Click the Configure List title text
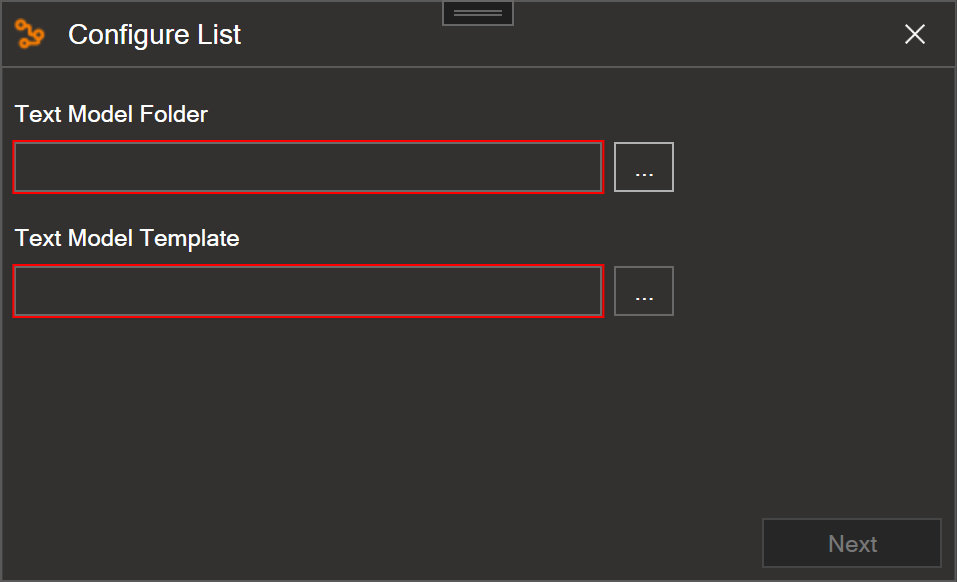 (x=154, y=35)
